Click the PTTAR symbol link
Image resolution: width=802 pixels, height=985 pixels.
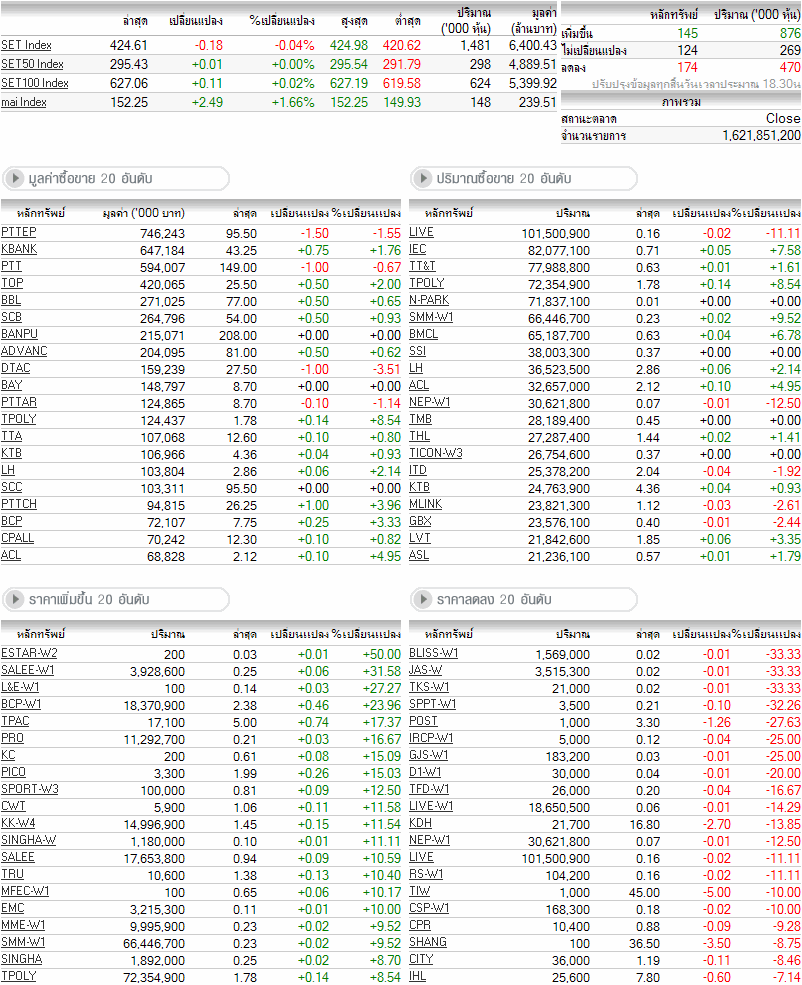[19, 402]
